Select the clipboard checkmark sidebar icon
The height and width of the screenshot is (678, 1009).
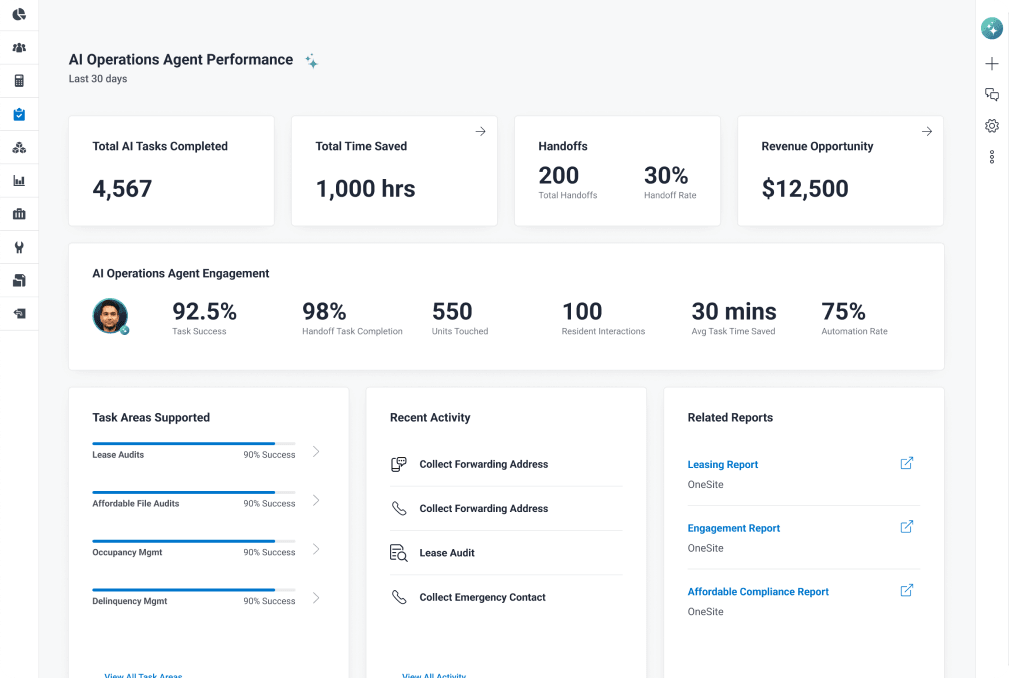(19, 115)
